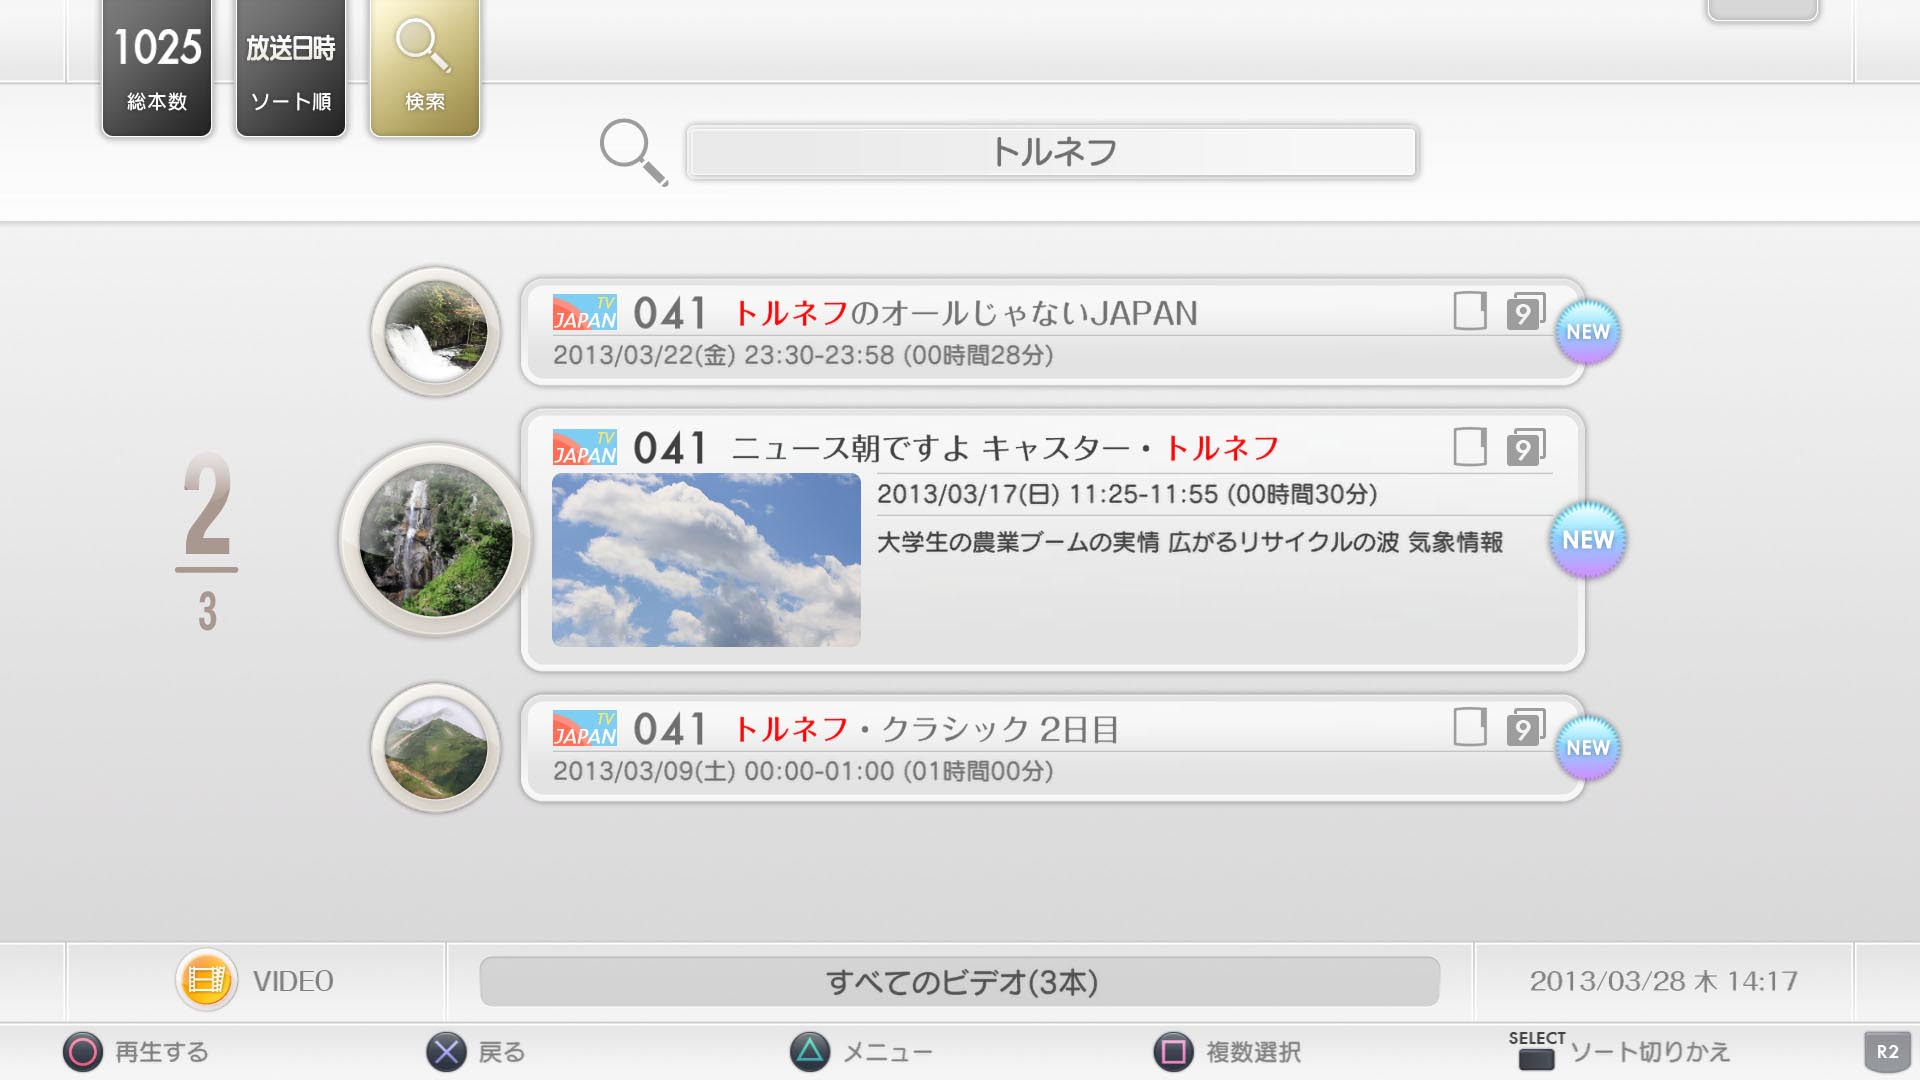Viewport: 1920px width, 1080px height.
Task: Click the NEW badge on クラシック 2日目 row
Action: pos(1588,748)
